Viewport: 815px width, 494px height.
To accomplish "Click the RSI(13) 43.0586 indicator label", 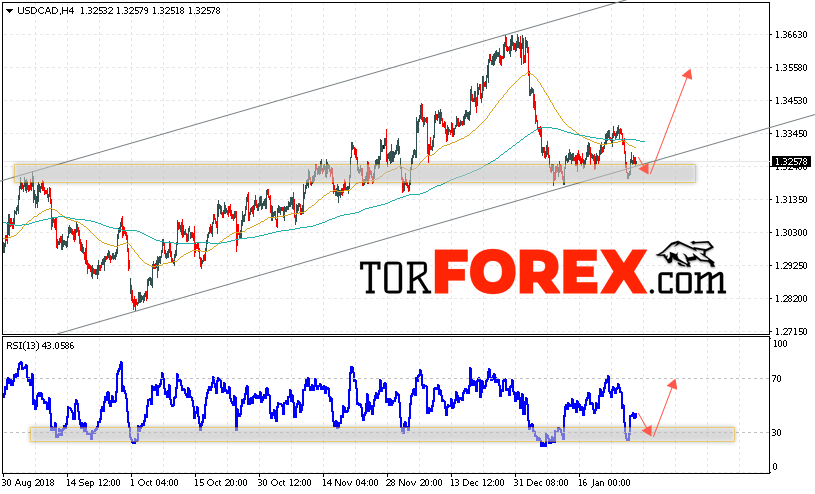I will coord(40,346).
